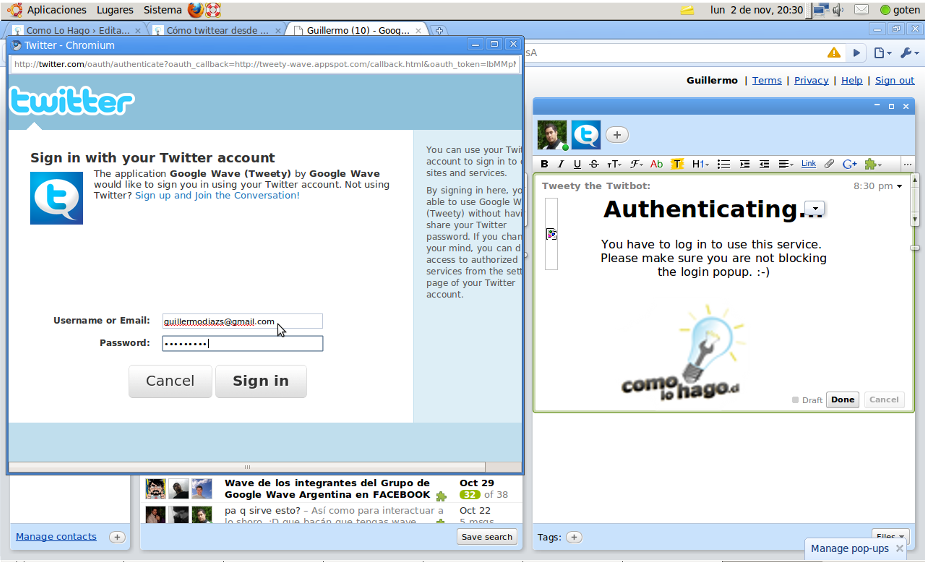Screen dimensions: 925x562
Task: Click the Manage pop-ups notification text
Action: pos(849,548)
